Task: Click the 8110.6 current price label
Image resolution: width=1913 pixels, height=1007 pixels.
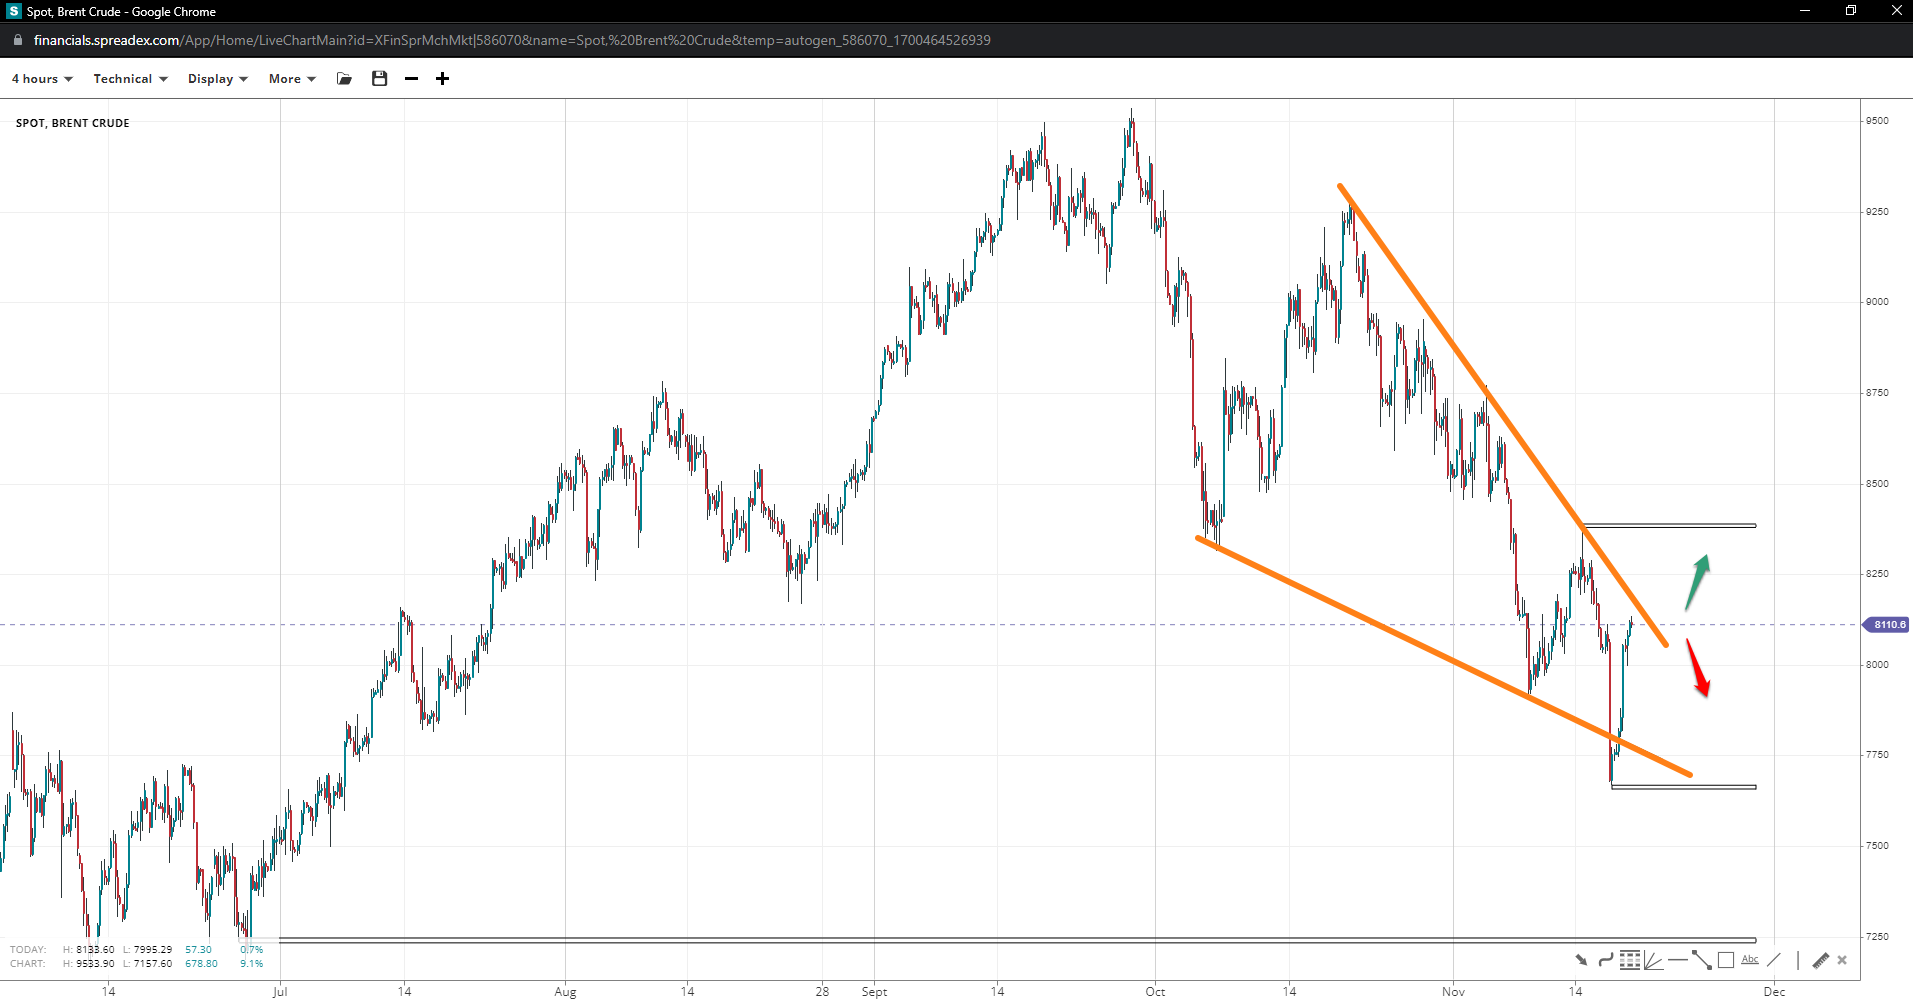Action: point(1888,625)
